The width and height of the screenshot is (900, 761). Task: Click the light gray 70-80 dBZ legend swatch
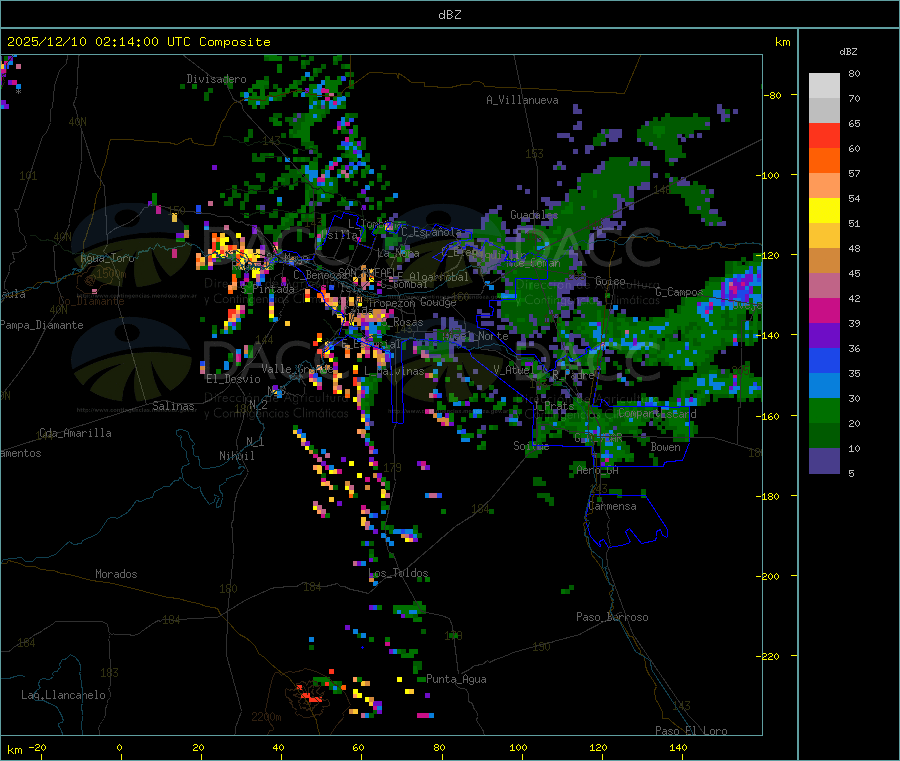[824, 86]
